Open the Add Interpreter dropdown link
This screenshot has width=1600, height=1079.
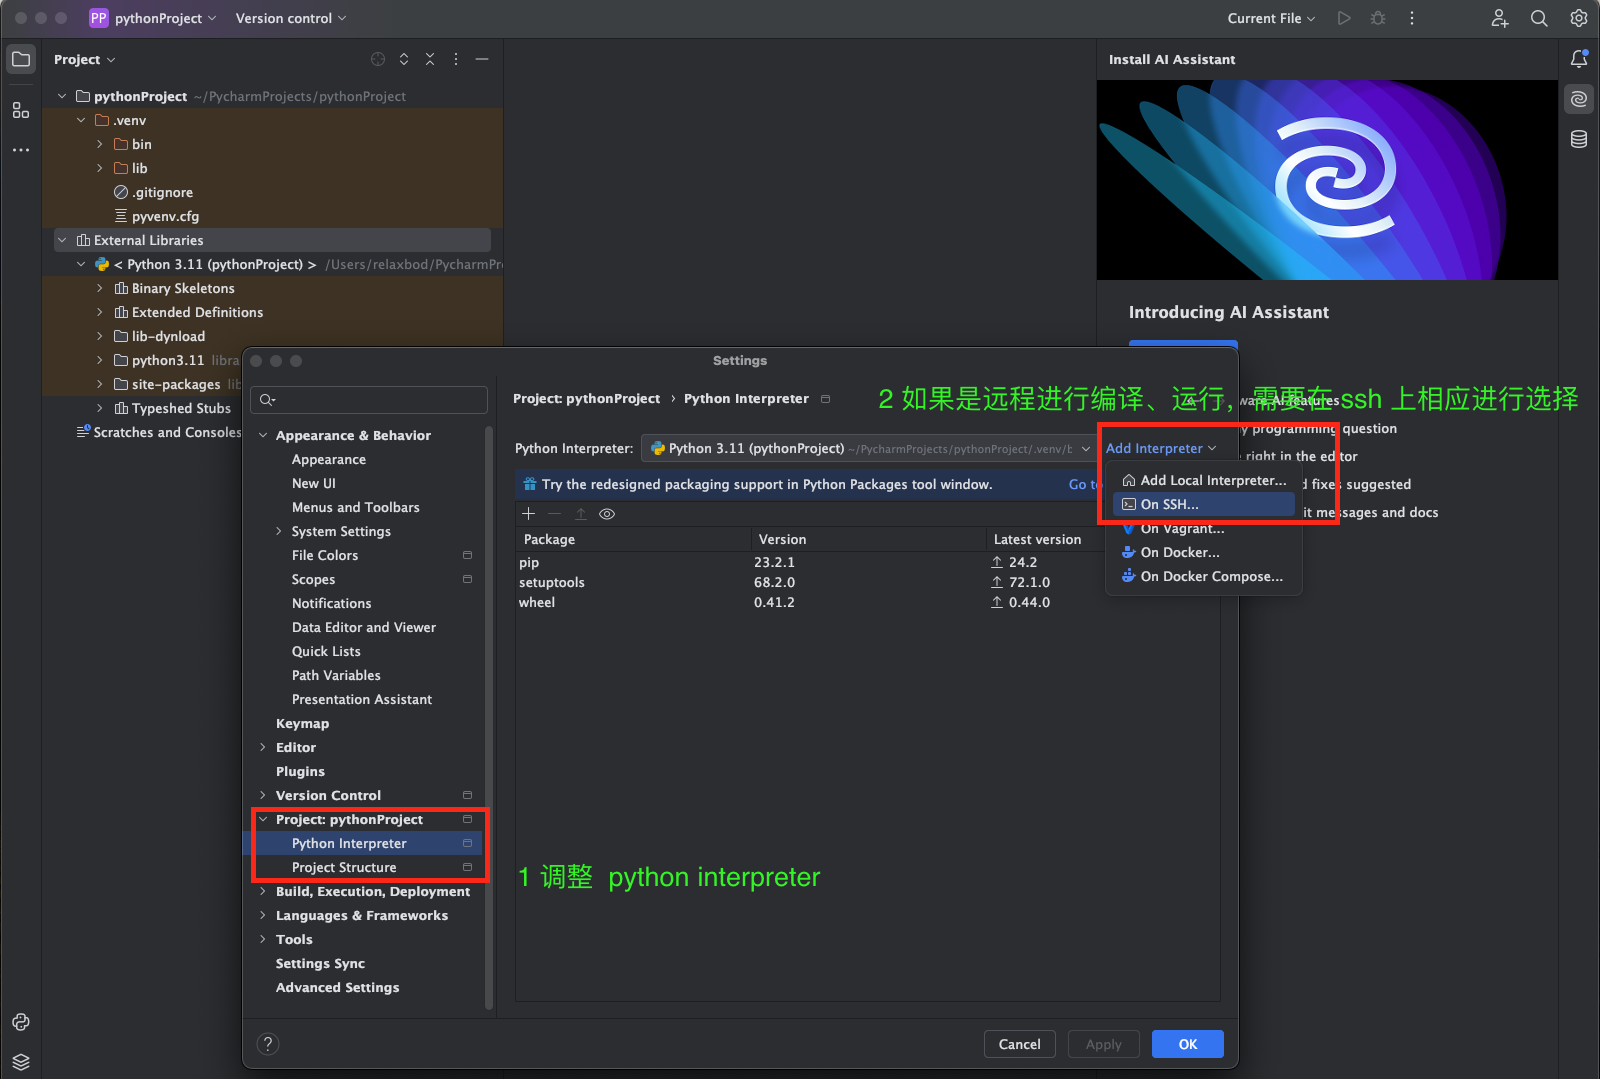[1161, 449]
